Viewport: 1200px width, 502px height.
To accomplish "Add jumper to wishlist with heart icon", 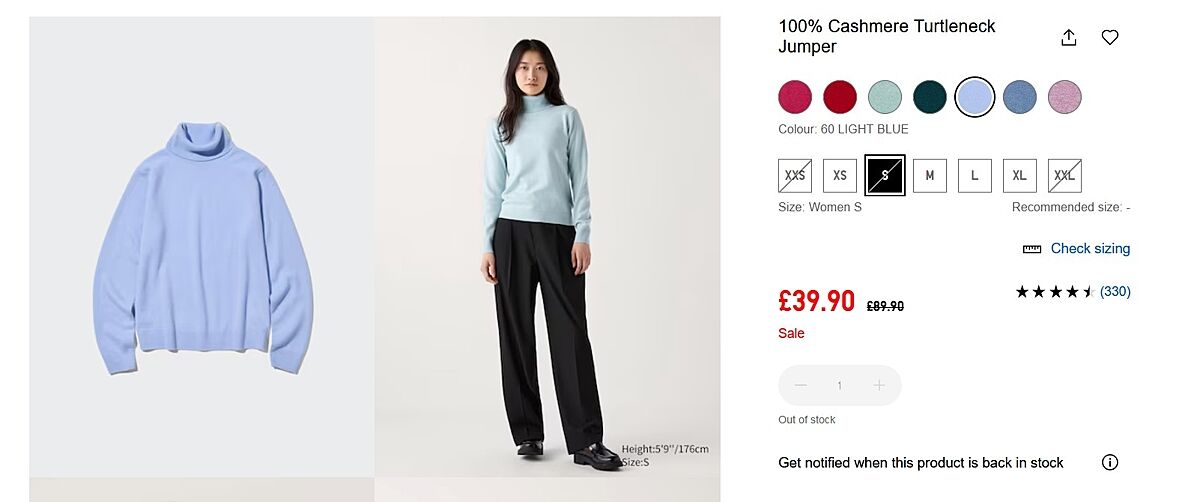I will [x=1110, y=37].
